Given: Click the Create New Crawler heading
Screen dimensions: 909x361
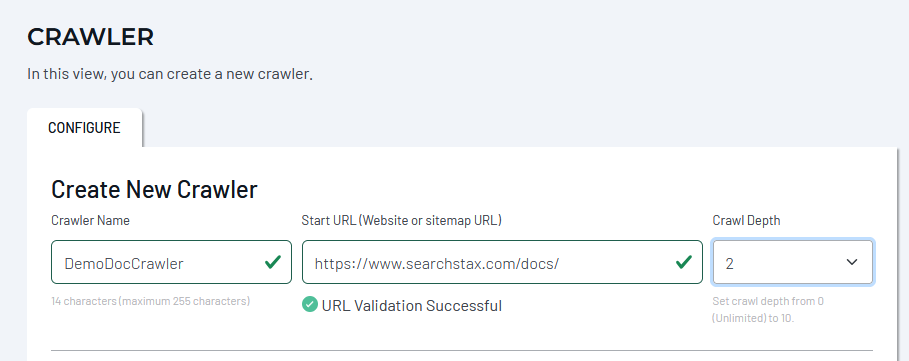Looking at the screenshot, I should [x=154, y=189].
